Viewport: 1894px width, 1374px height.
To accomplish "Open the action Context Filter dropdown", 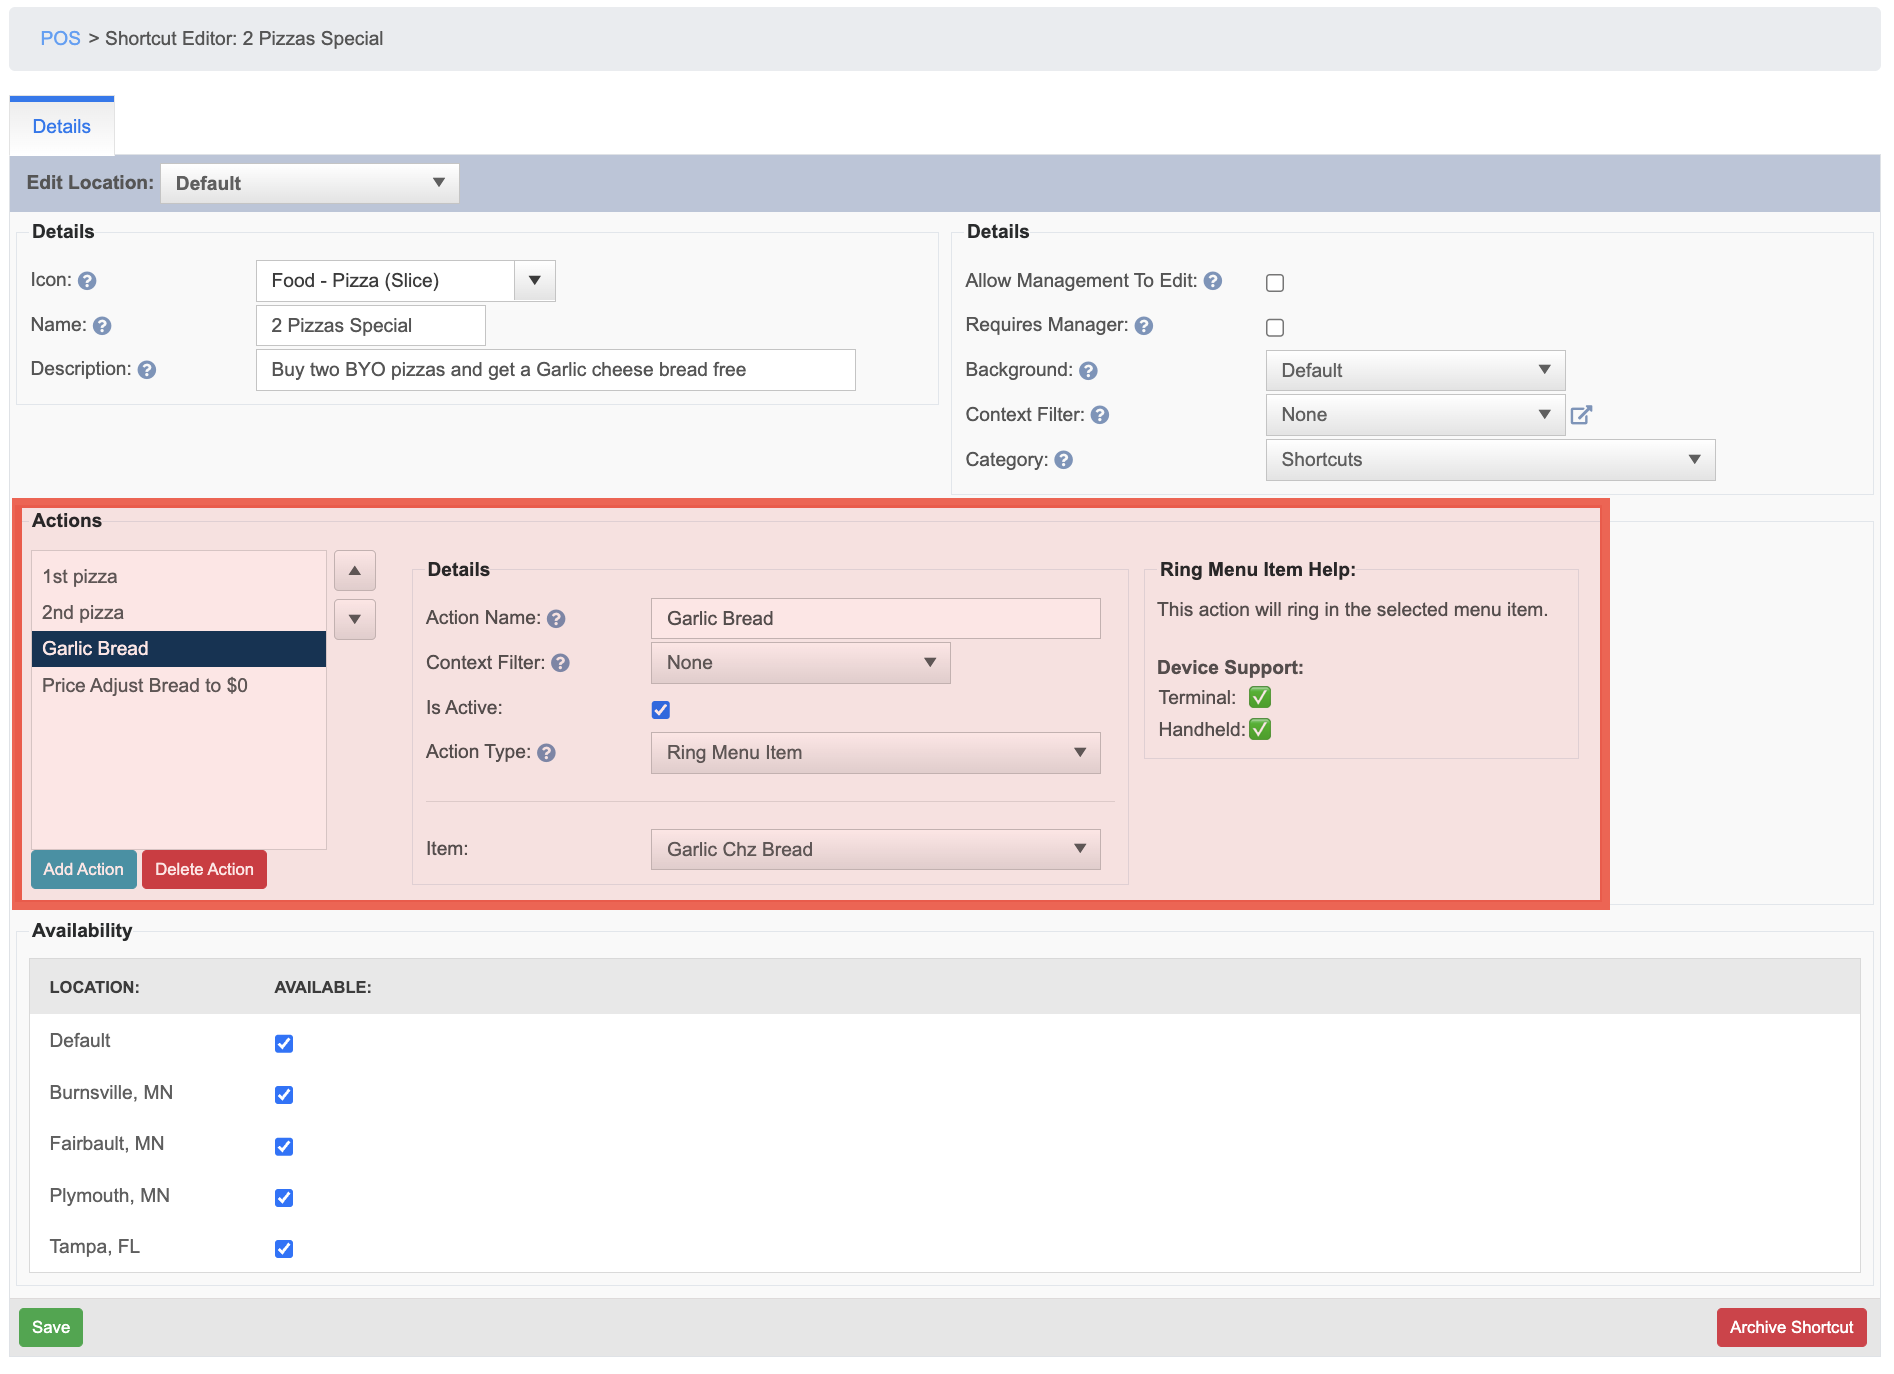I will [x=800, y=663].
